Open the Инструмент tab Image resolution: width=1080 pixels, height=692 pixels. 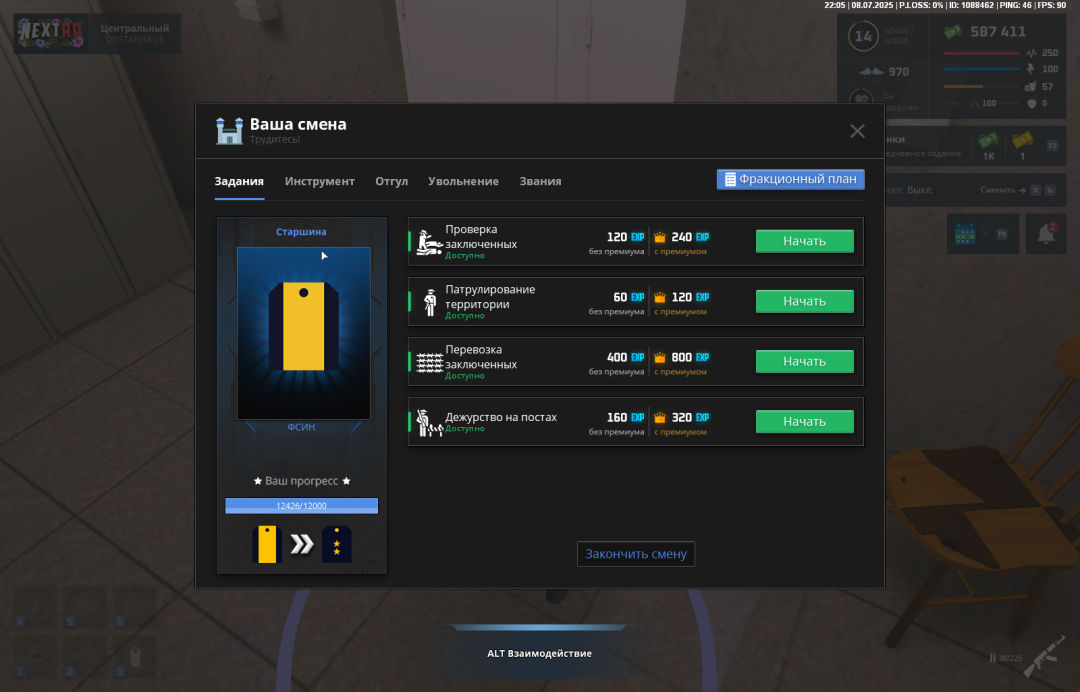point(320,181)
